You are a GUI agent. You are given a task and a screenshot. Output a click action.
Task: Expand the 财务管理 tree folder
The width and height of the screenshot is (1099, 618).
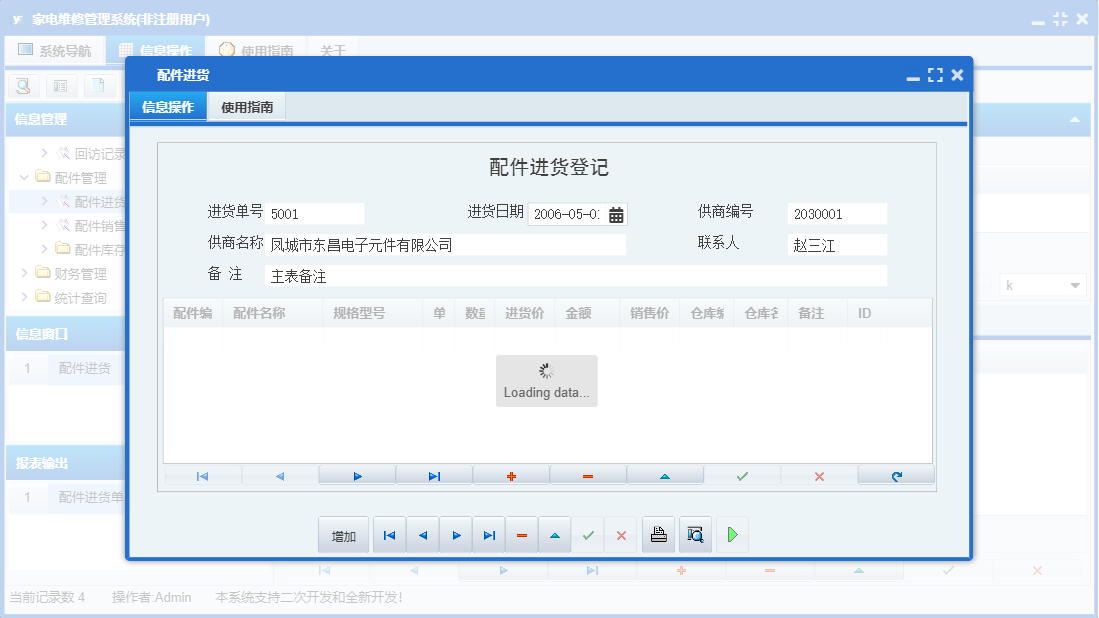(x=25, y=273)
